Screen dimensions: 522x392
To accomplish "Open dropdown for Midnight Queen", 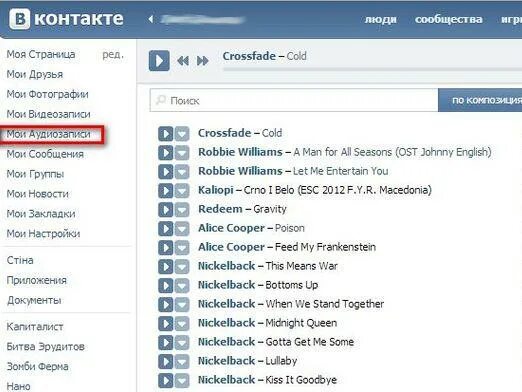I will point(182,324).
